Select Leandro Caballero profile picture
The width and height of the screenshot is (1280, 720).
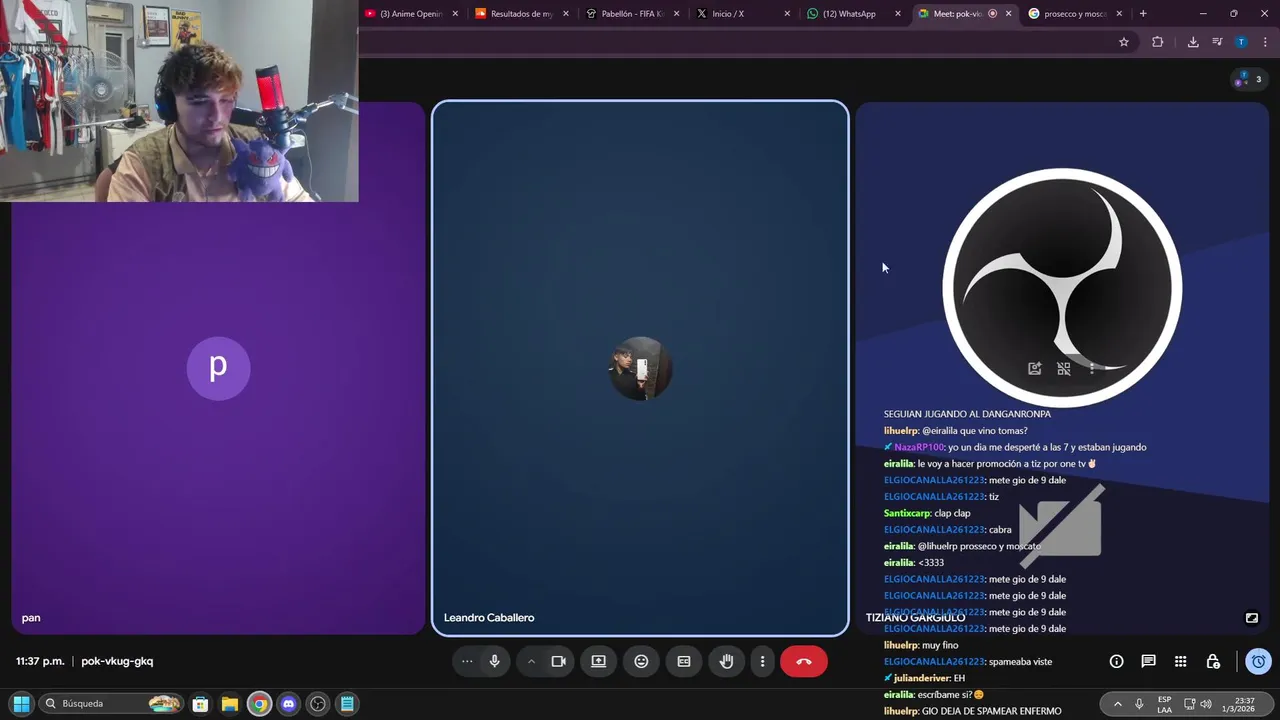coord(640,368)
